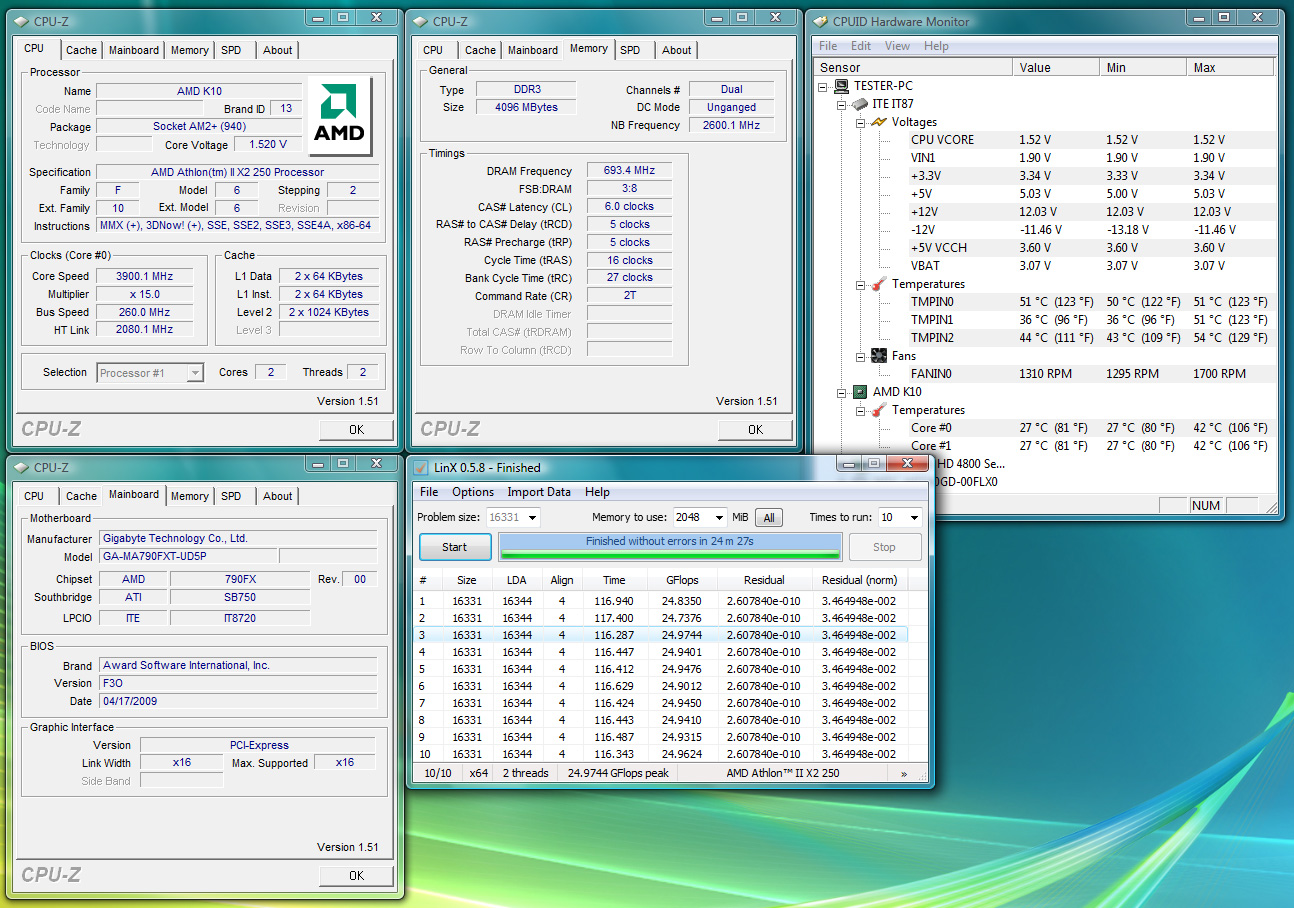Screen dimensions: 1294x908
Task: Collapse the Fans section
Action: click(860, 356)
